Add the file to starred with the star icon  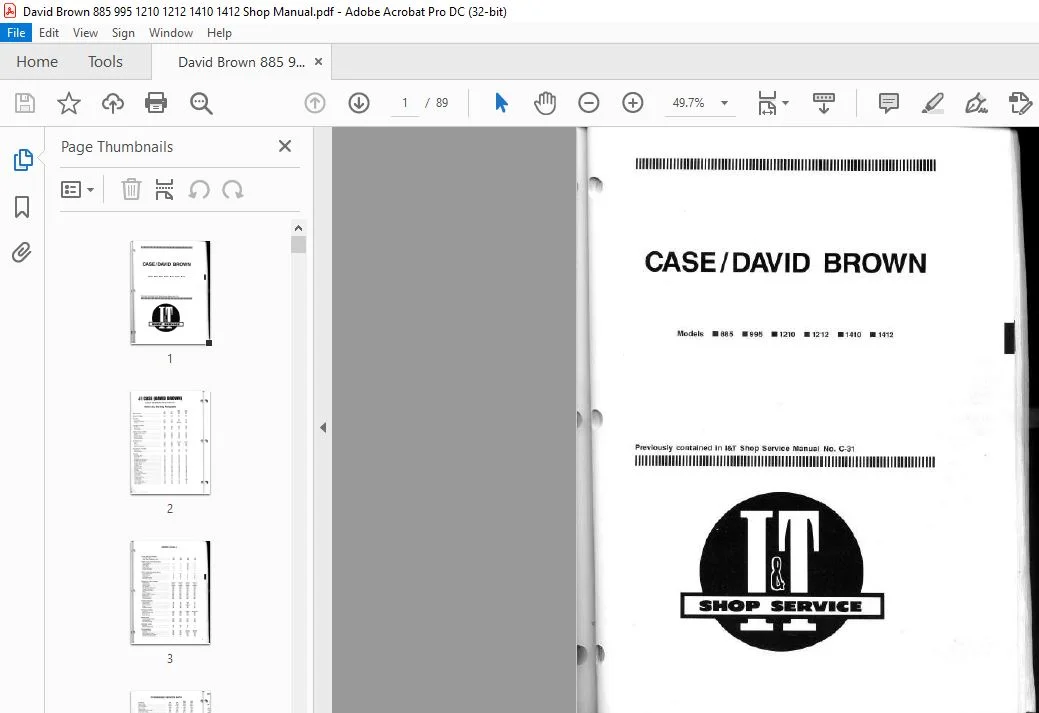pyautogui.click(x=68, y=103)
